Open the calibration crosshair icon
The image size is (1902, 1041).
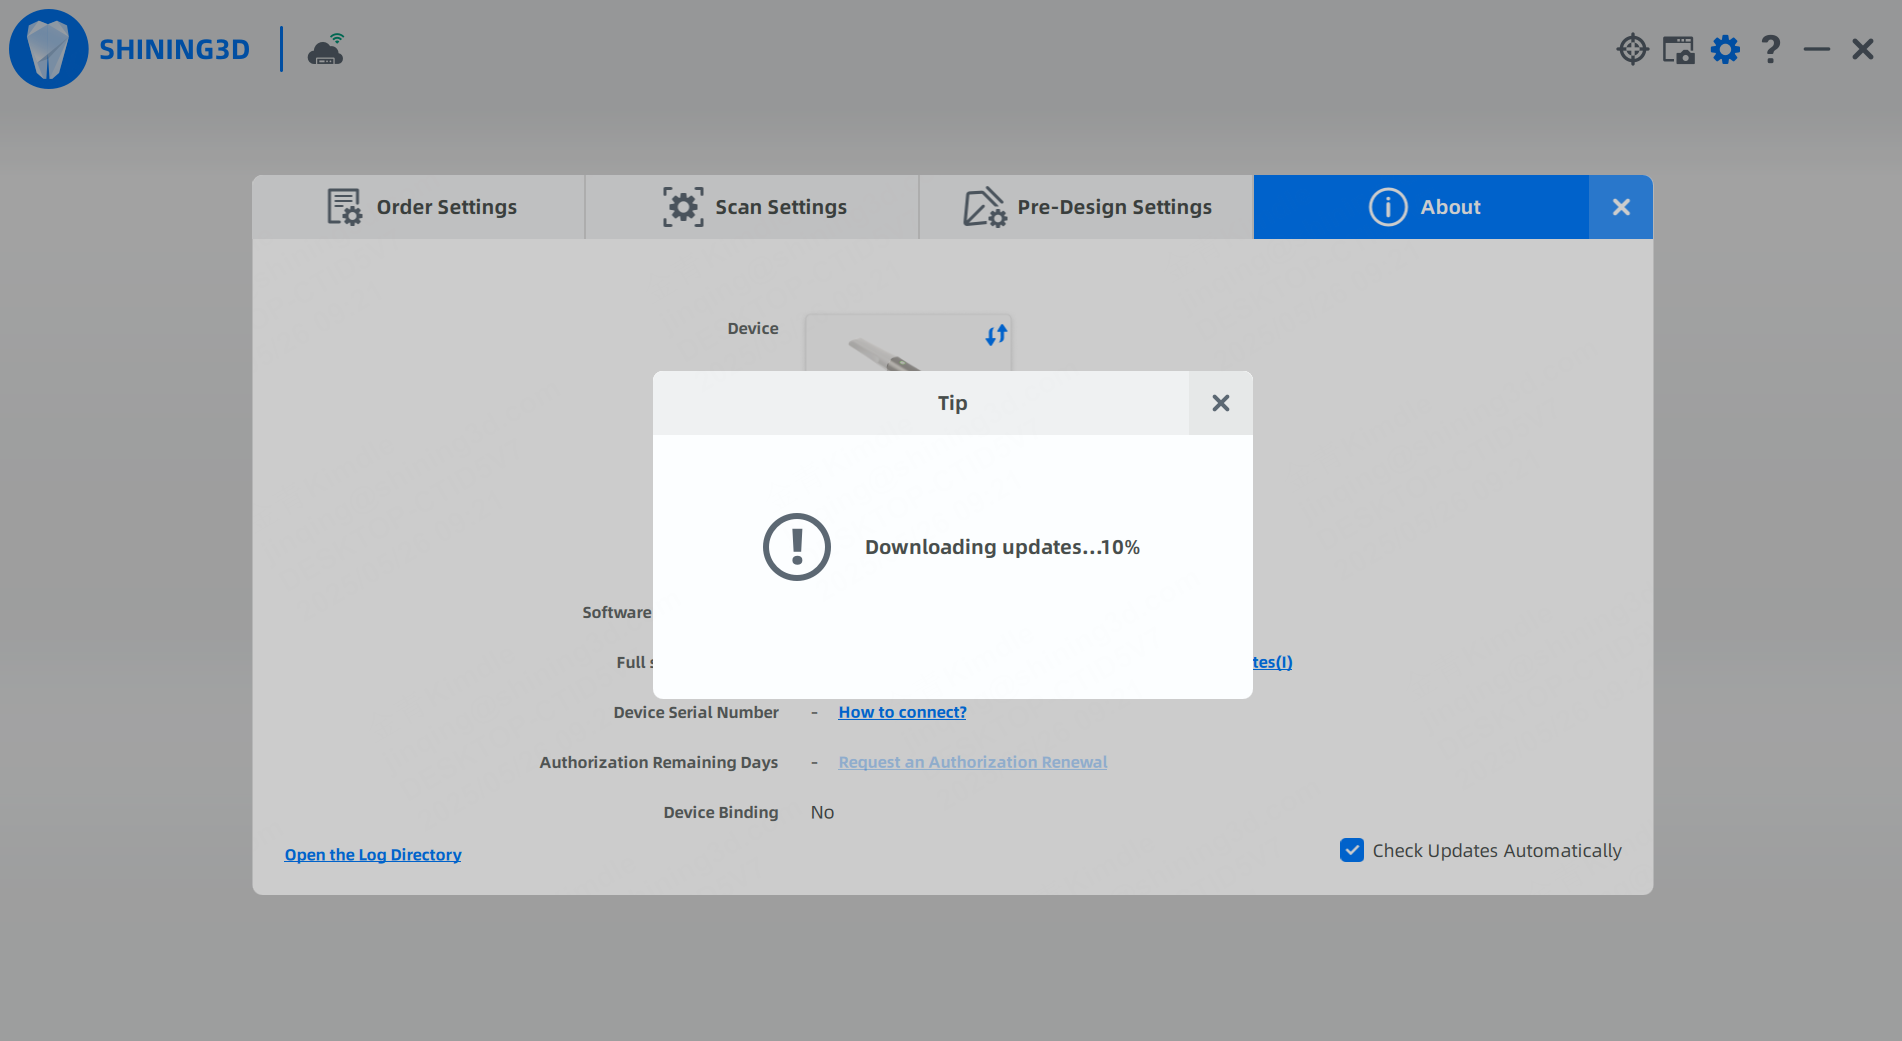[1632, 49]
